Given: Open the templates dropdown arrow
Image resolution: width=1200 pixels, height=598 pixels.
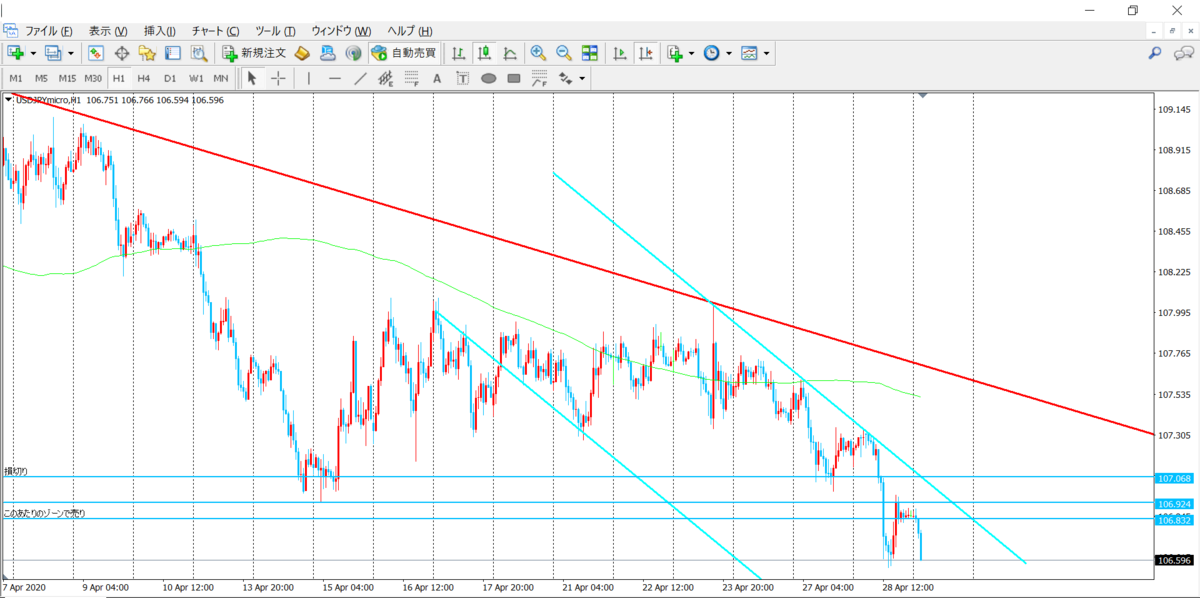Looking at the screenshot, I should click(767, 53).
